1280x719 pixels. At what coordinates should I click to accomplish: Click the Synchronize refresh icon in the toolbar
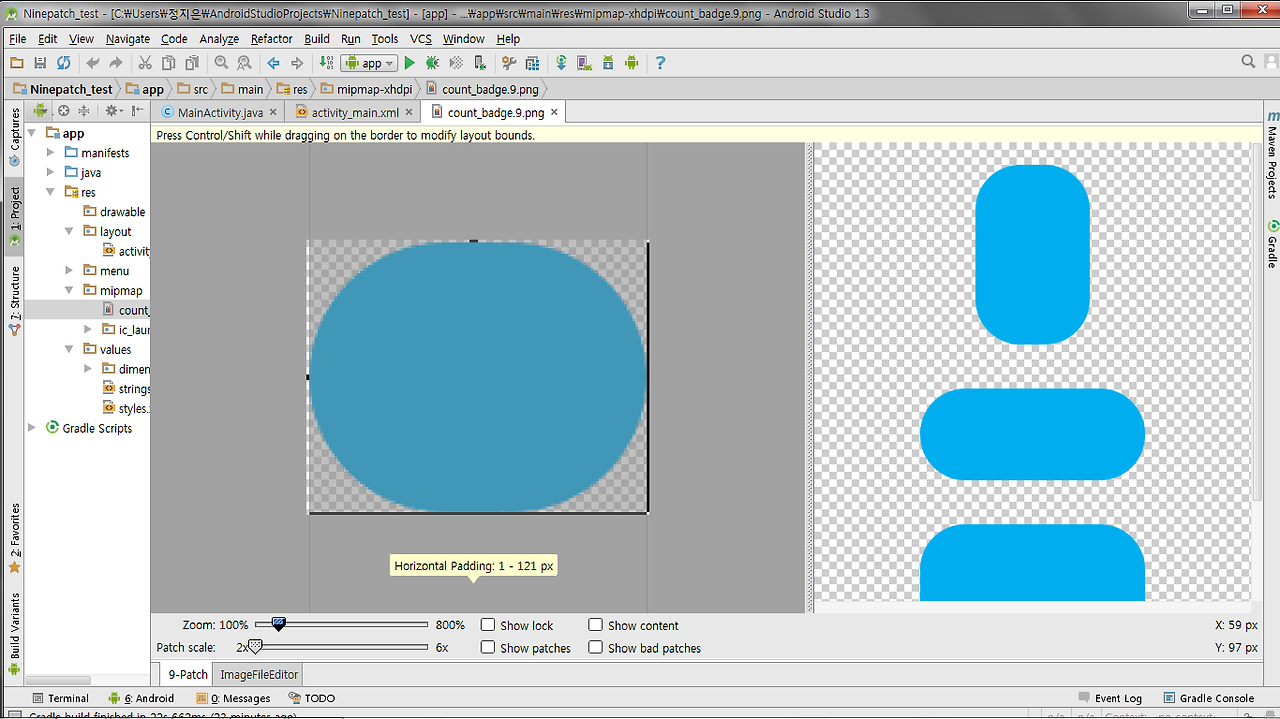click(64, 63)
